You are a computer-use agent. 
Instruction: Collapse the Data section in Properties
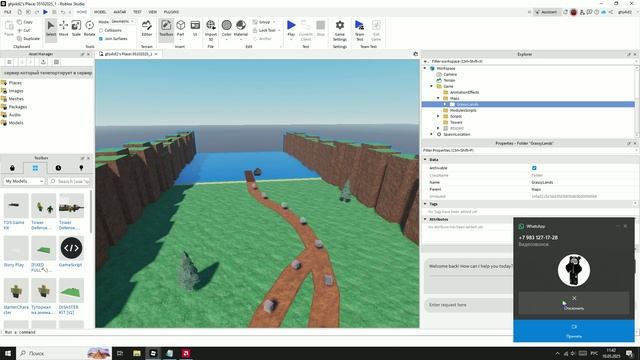tap(425, 159)
